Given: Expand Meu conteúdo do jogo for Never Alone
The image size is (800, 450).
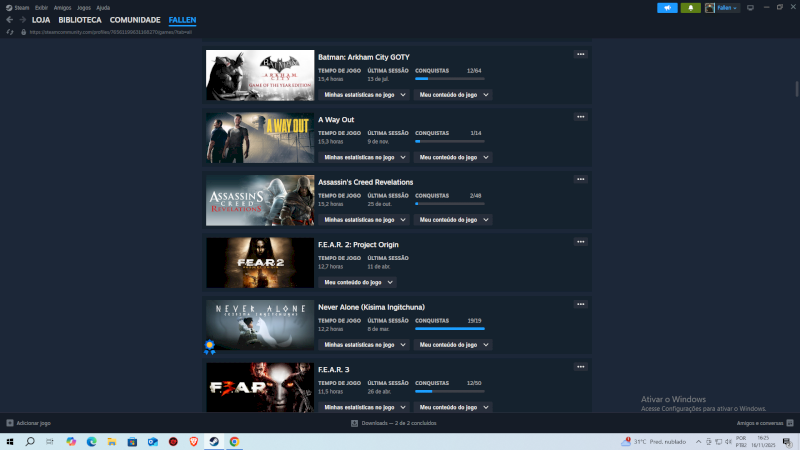Looking at the screenshot, I should coord(453,345).
